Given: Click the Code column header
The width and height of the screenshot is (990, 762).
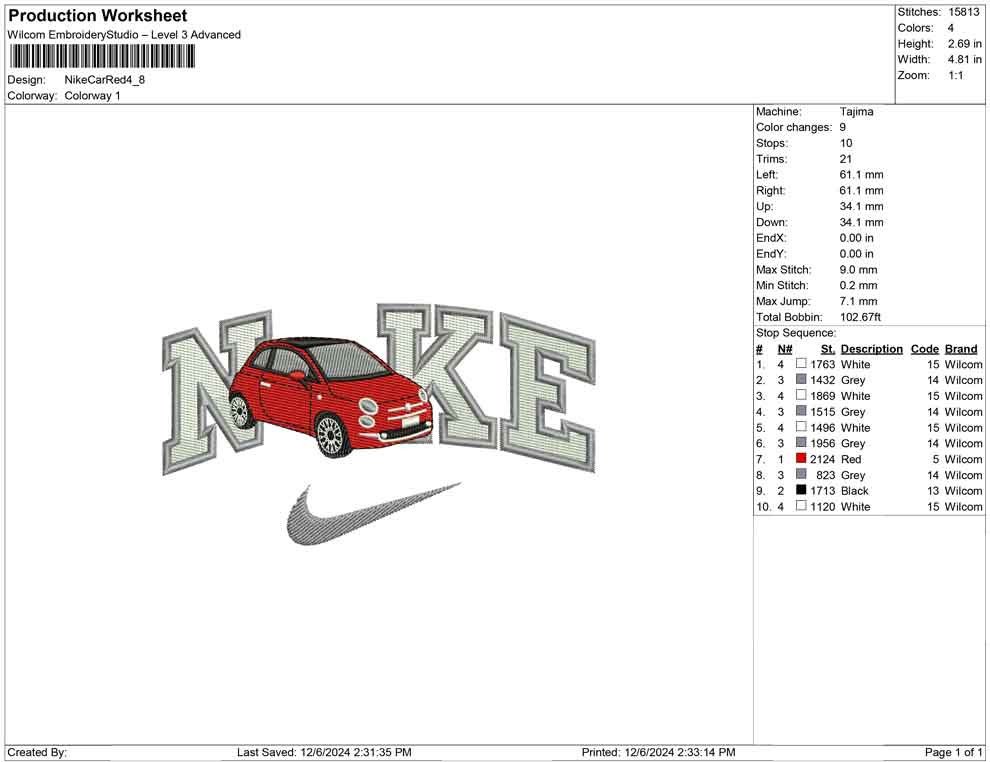Looking at the screenshot, I should pos(924,349).
